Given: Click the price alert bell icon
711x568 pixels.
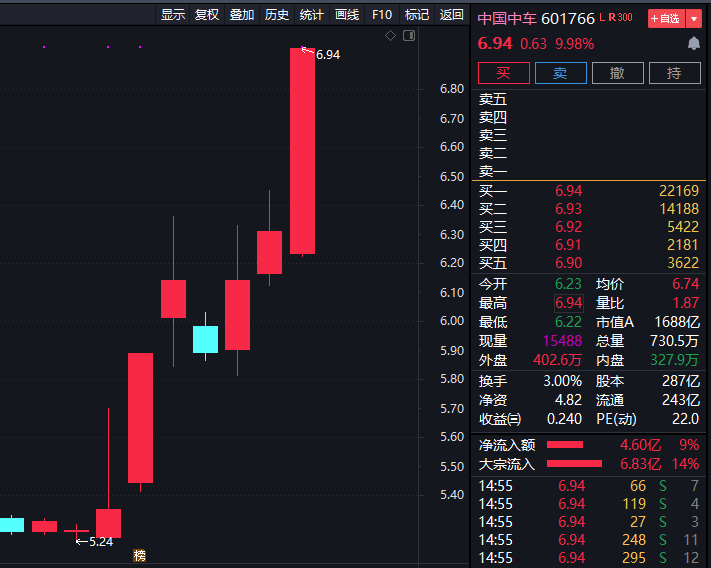Looking at the screenshot, I should pos(693,44).
